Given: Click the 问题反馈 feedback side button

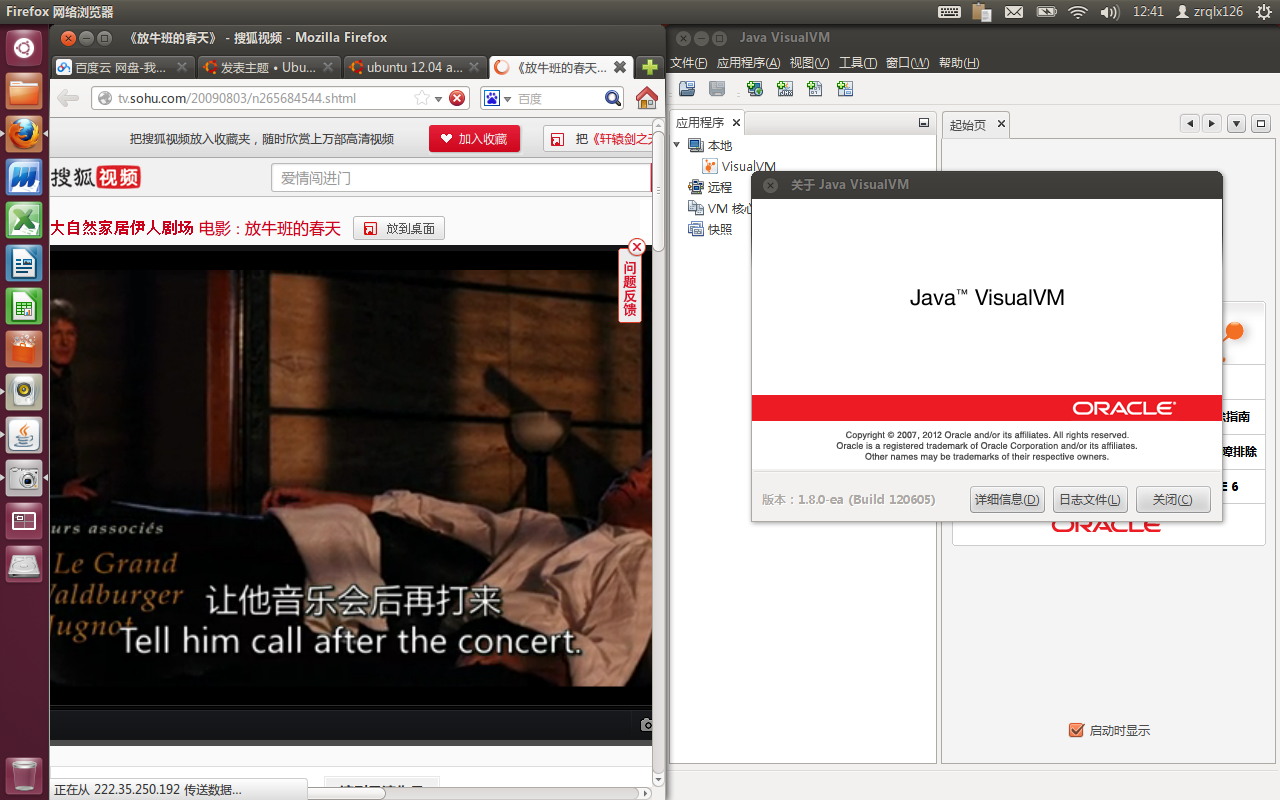Looking at the screenshot, I should pyautogui.click(x=630, y=287).
